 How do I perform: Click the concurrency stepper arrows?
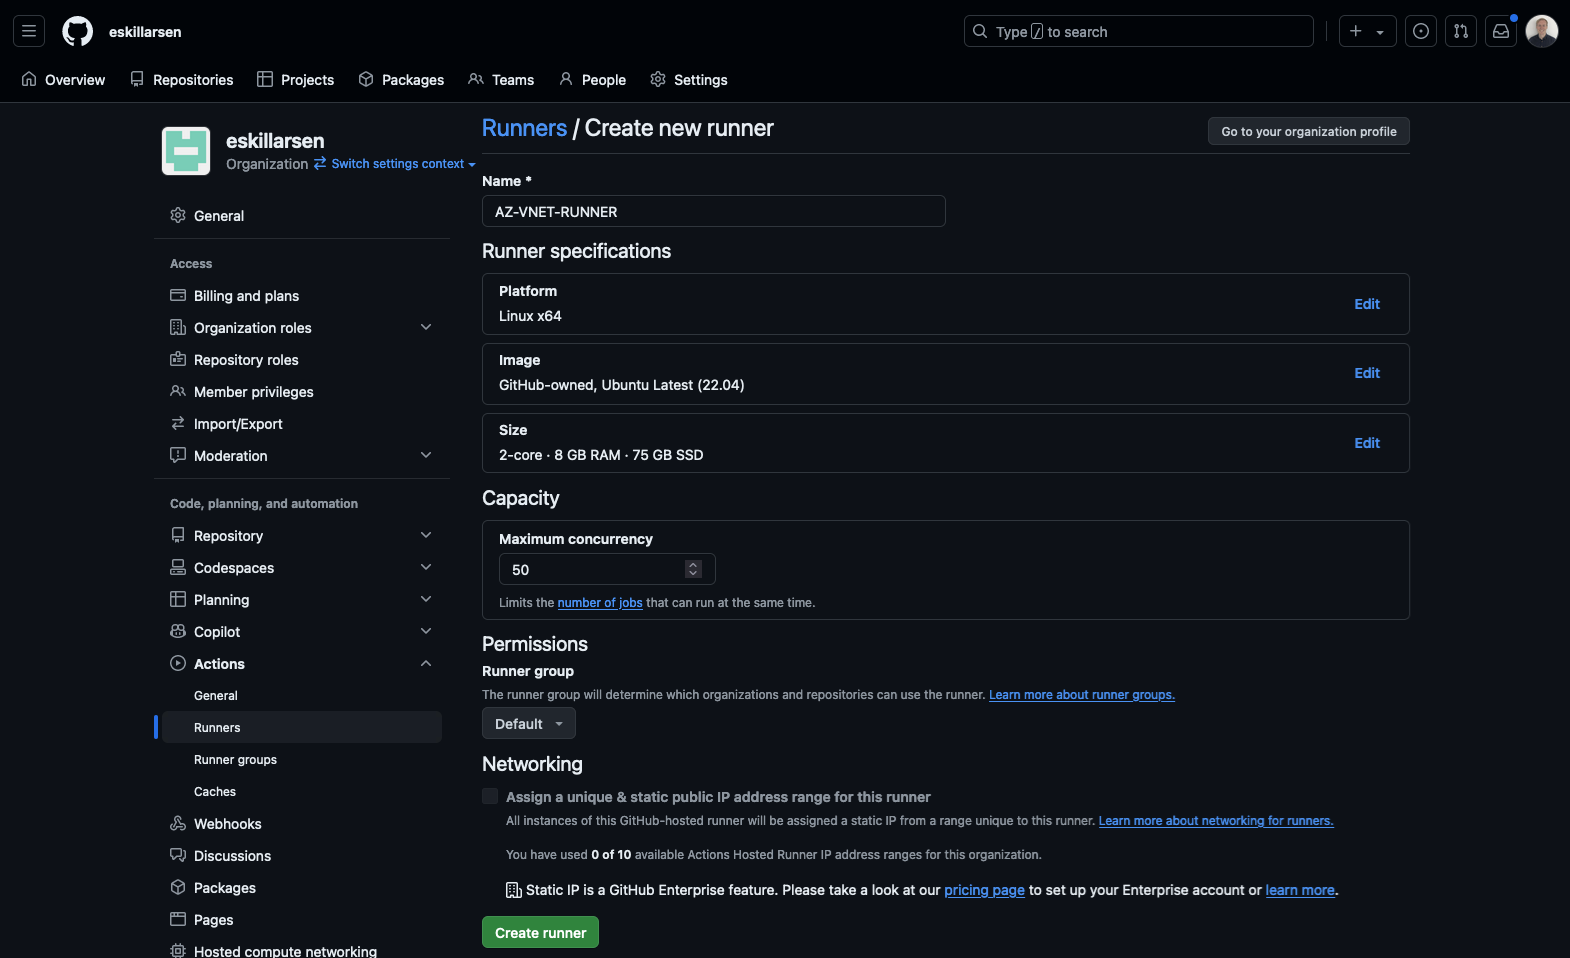[693, 569]
